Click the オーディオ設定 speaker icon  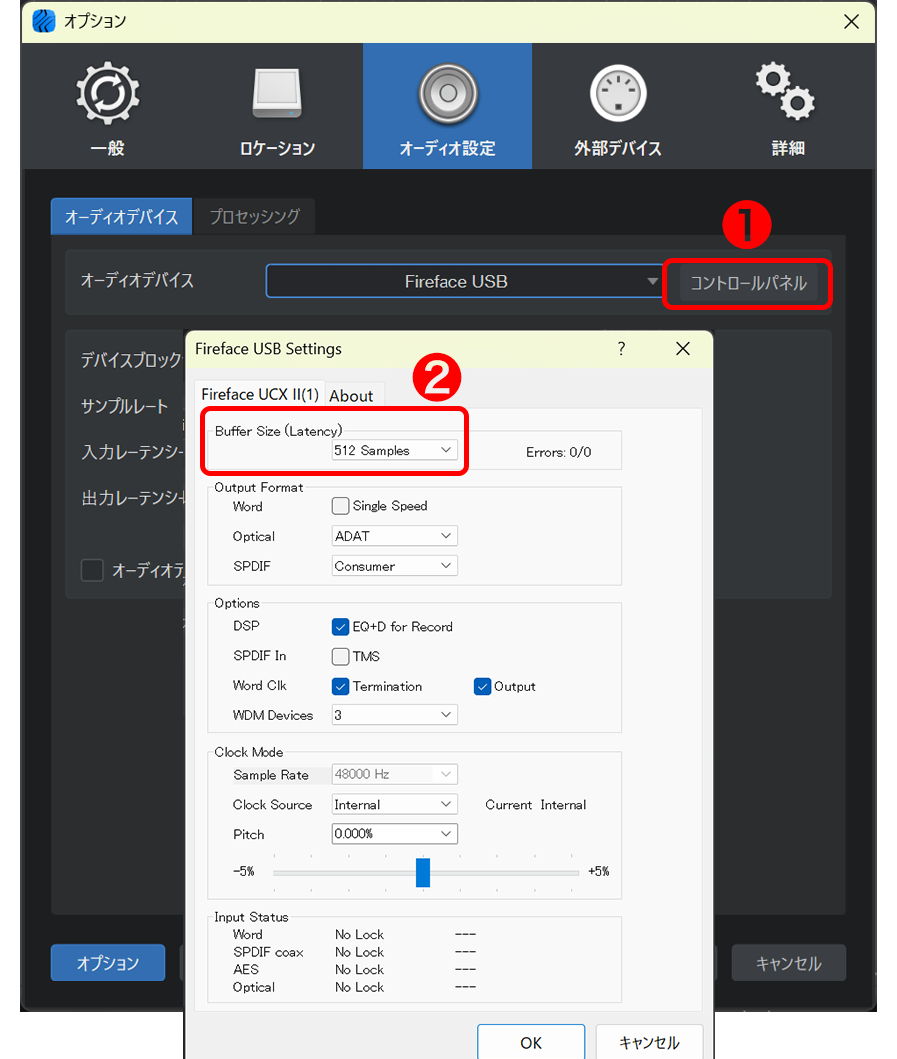pyautogui.click(x=447, y=95)
